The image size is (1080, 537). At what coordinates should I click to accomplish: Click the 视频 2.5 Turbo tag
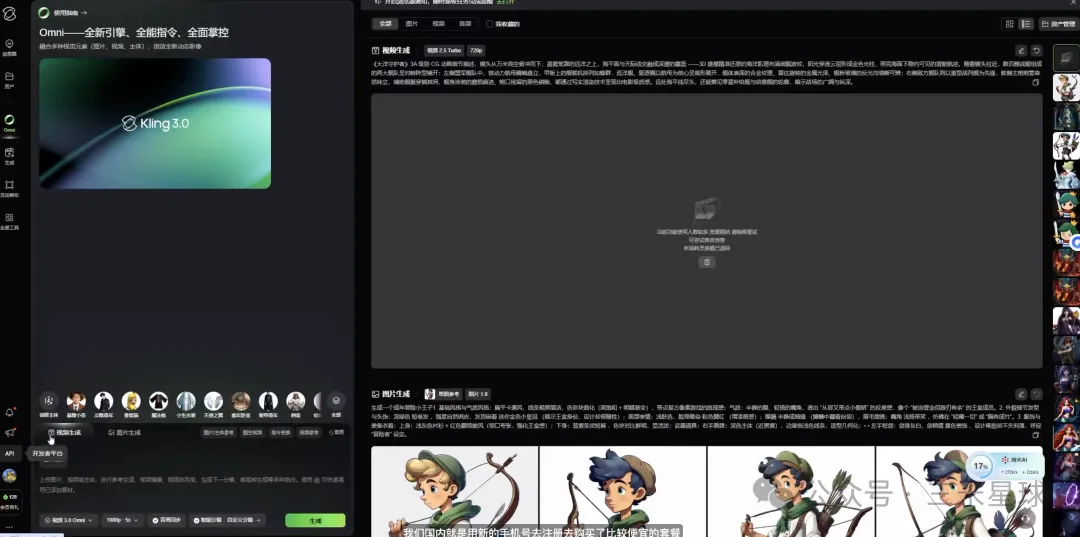point(444,50)
